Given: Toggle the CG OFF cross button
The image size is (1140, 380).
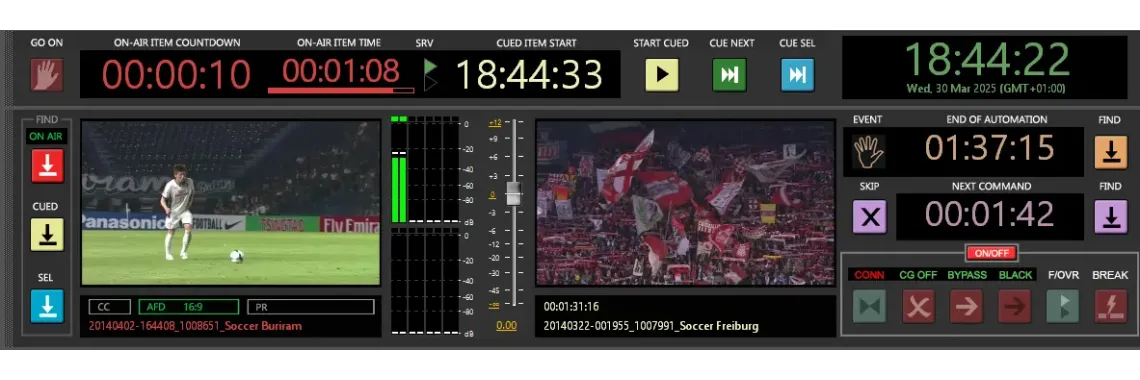Looking at the screenshot, I should pyautogui.click(x=918, y=306).
